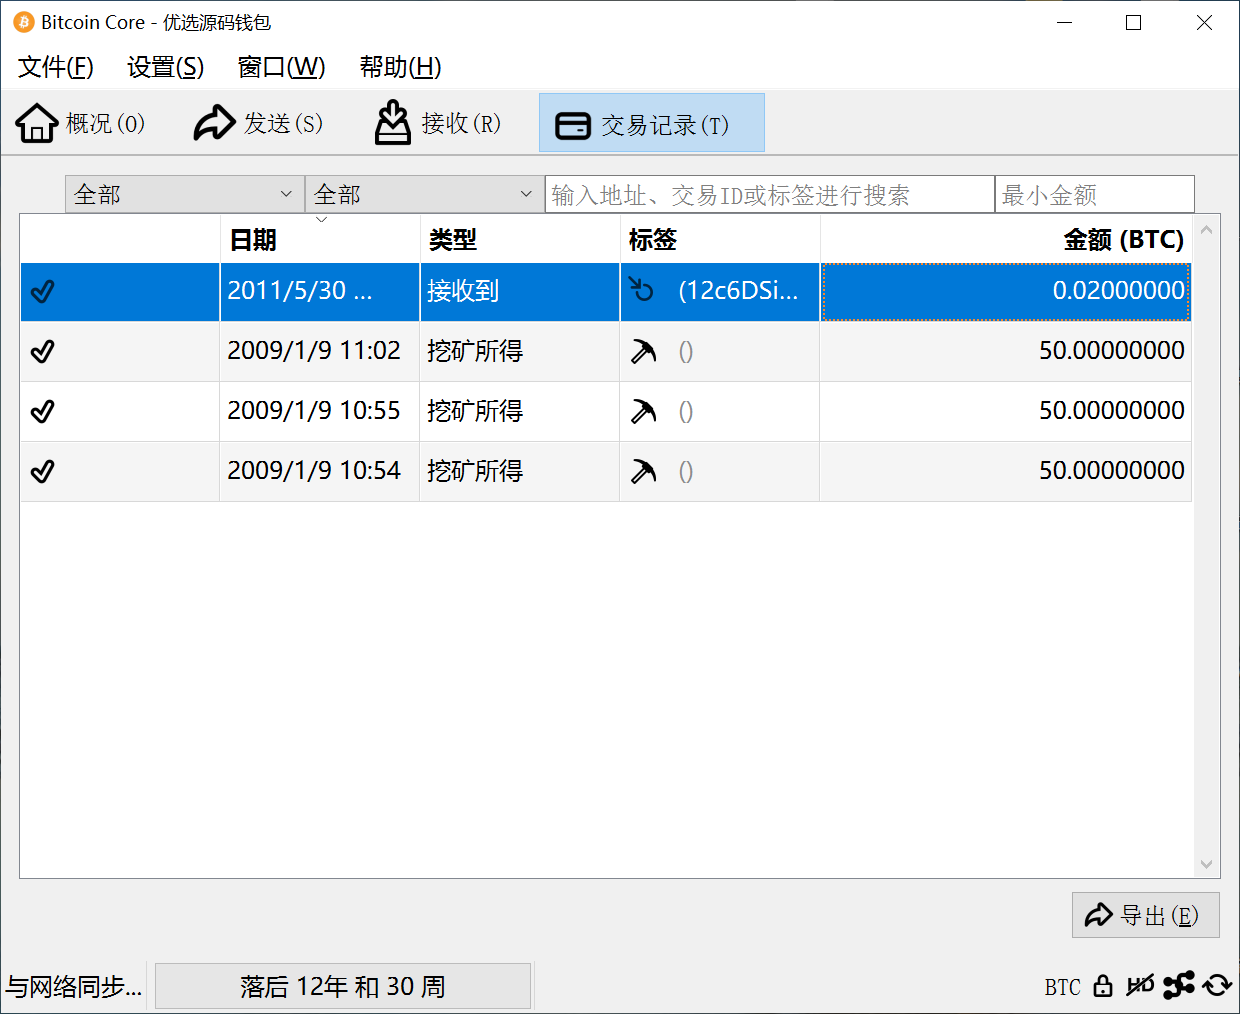Click the BTC unit indicator
The width and height of the screenshot is (1240, 1014).
[x=1061, y=986]
